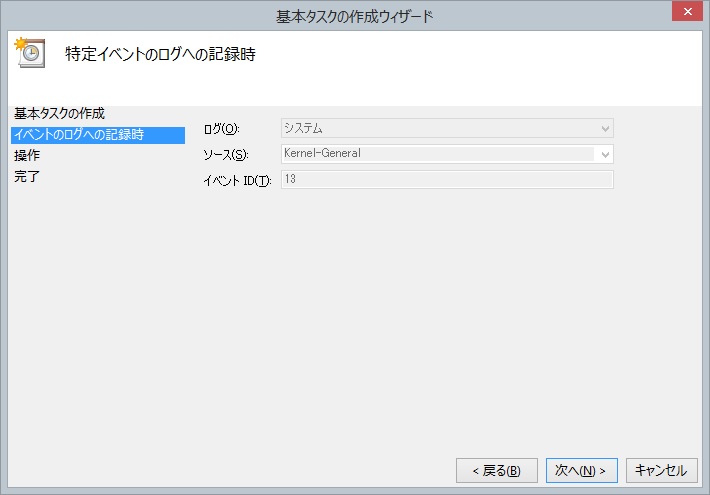Select the イベントのログへの記録時 step
710x495 pixels.
(98, 135)
